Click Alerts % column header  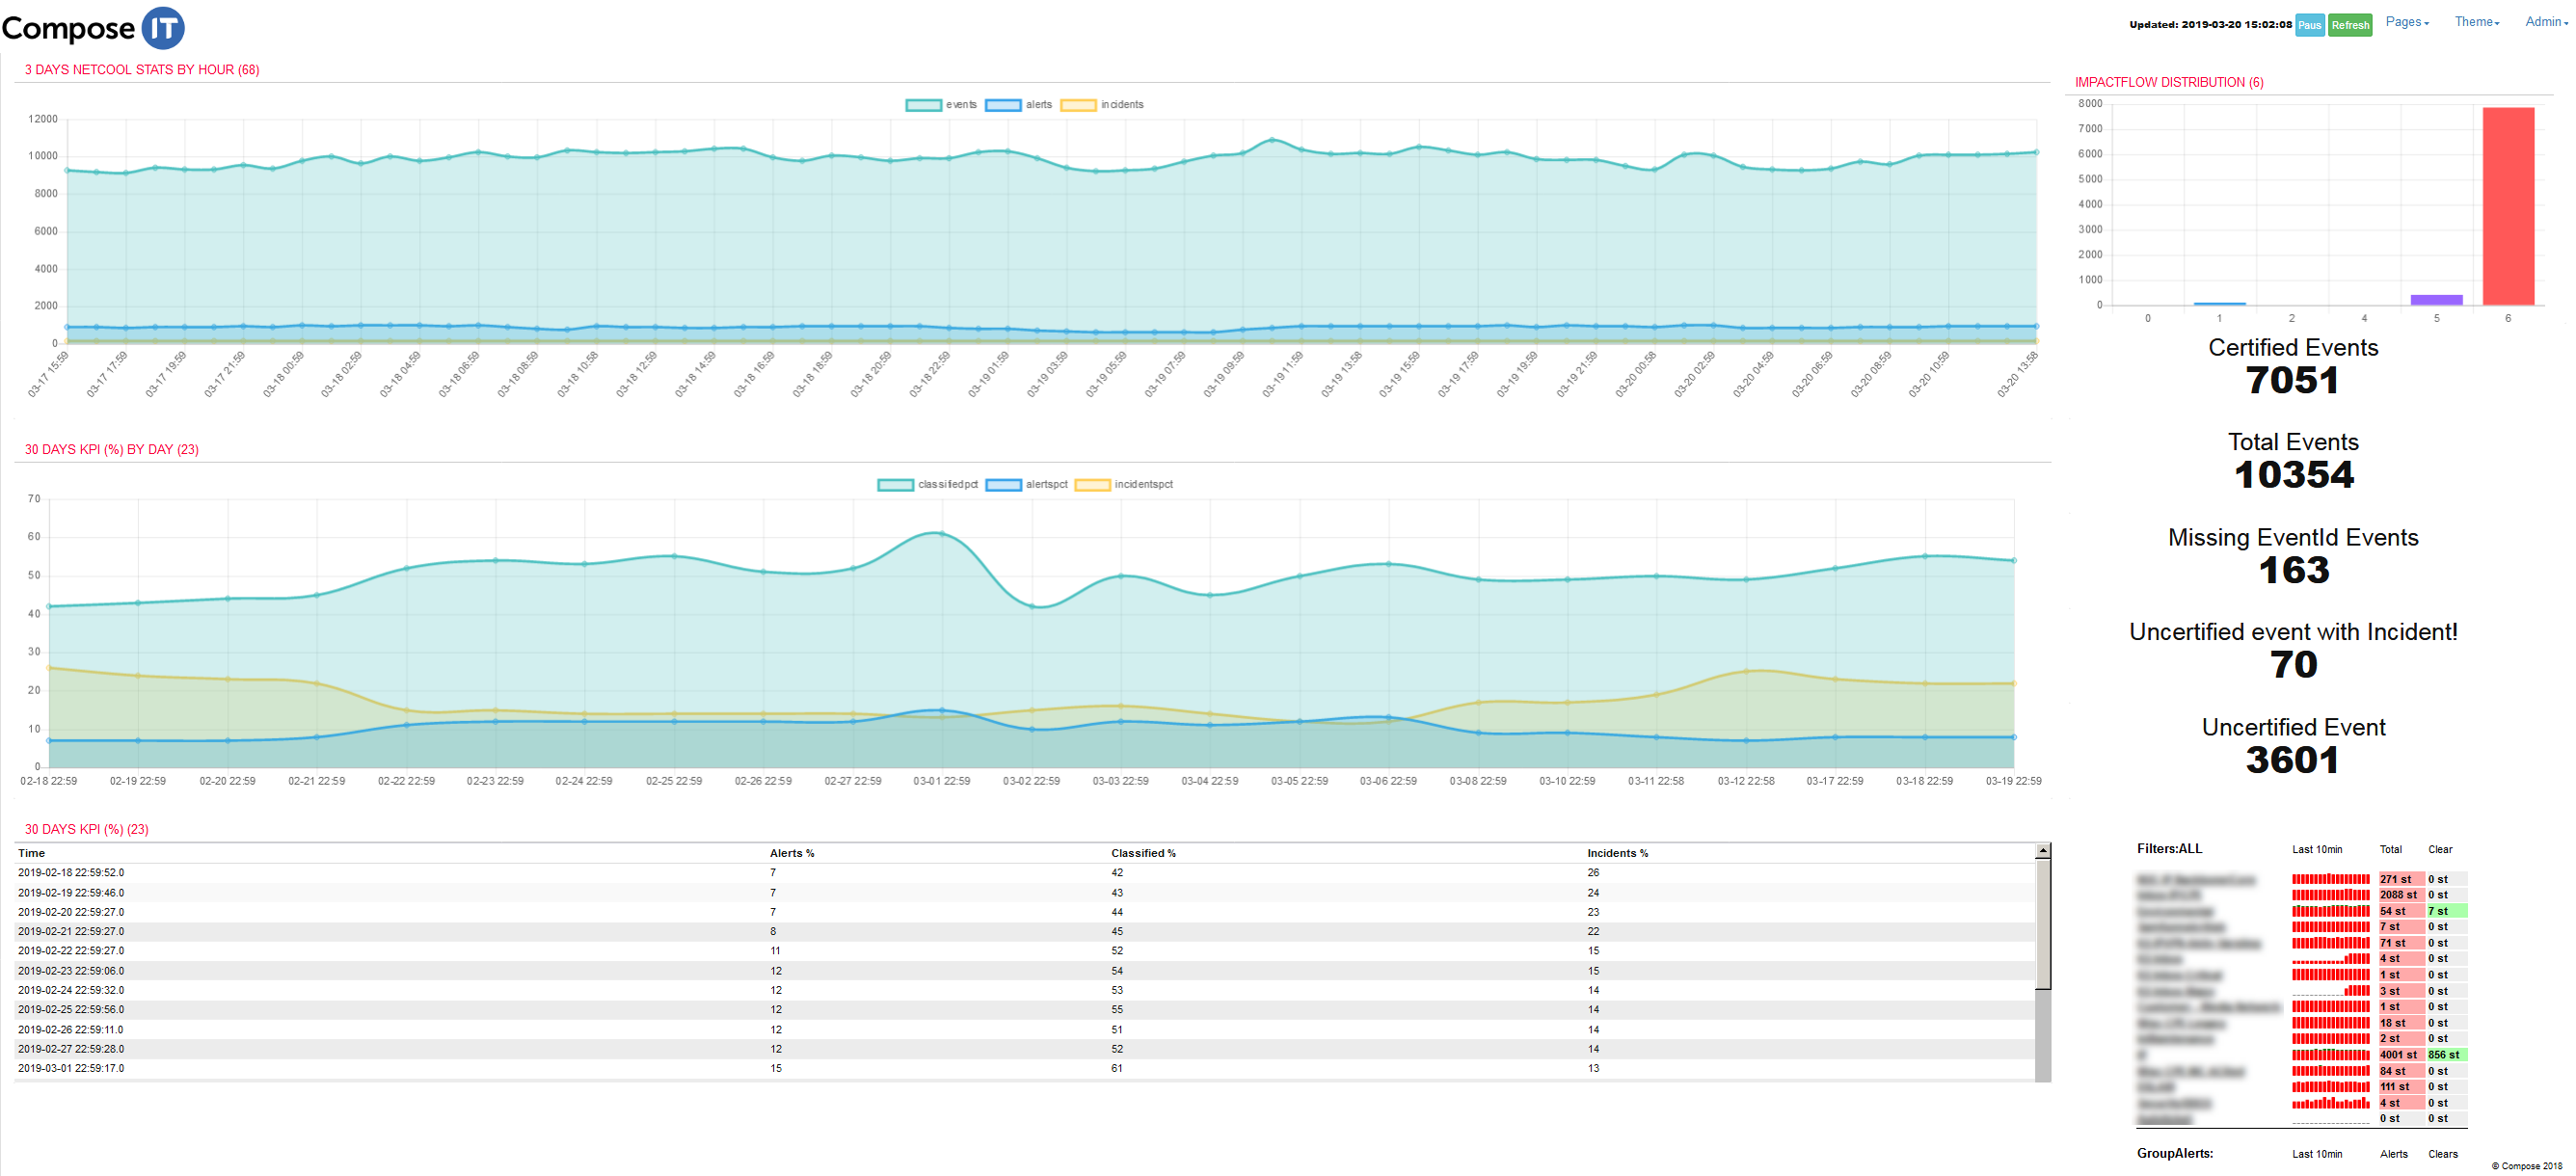coord(791,853)
